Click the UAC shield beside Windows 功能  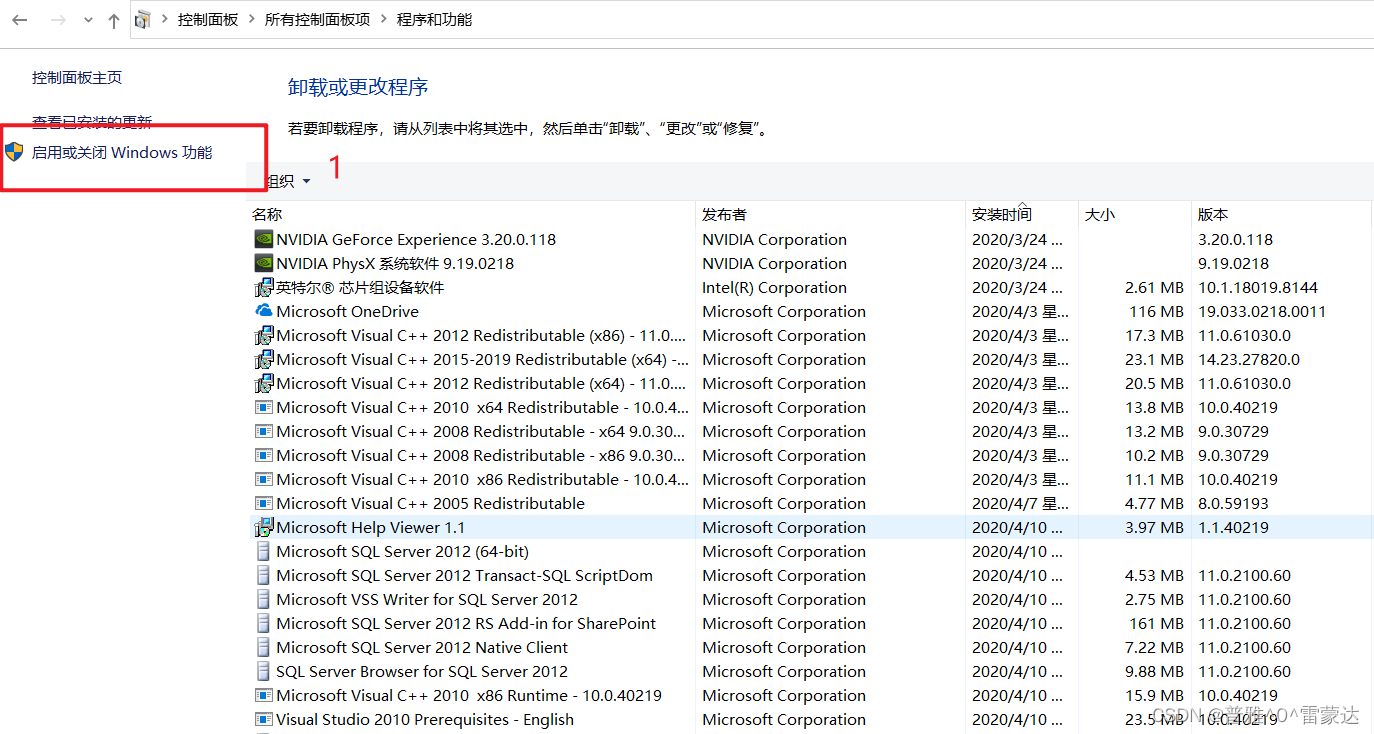[14, 152]
